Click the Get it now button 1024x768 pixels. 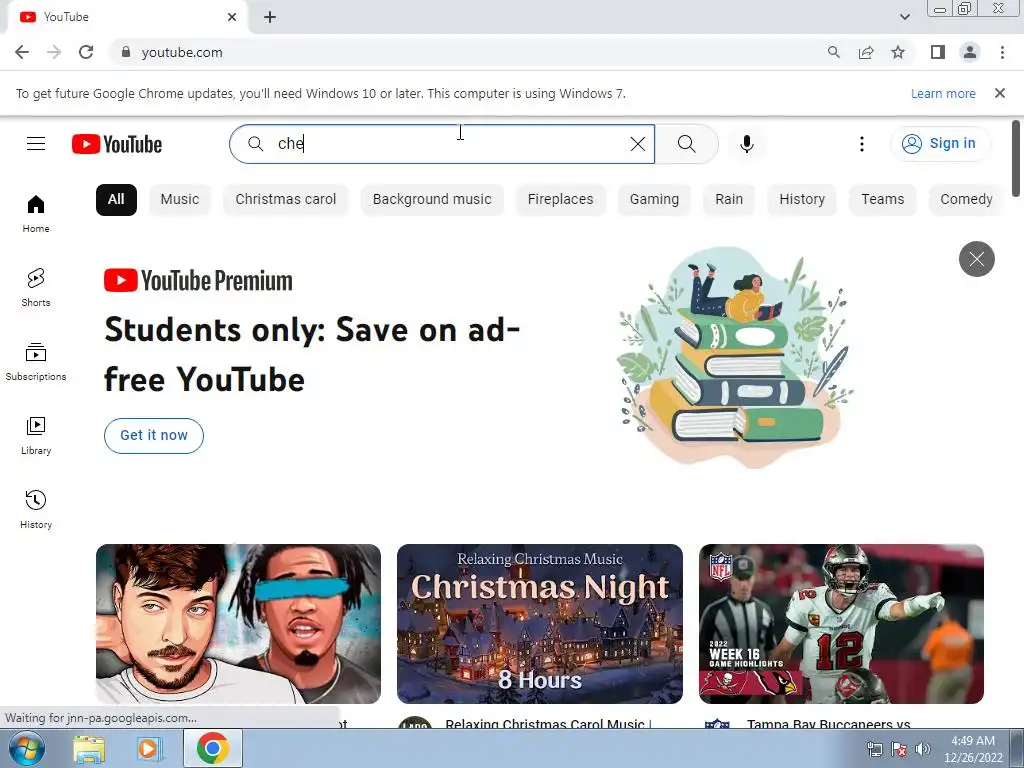point(153,436)
